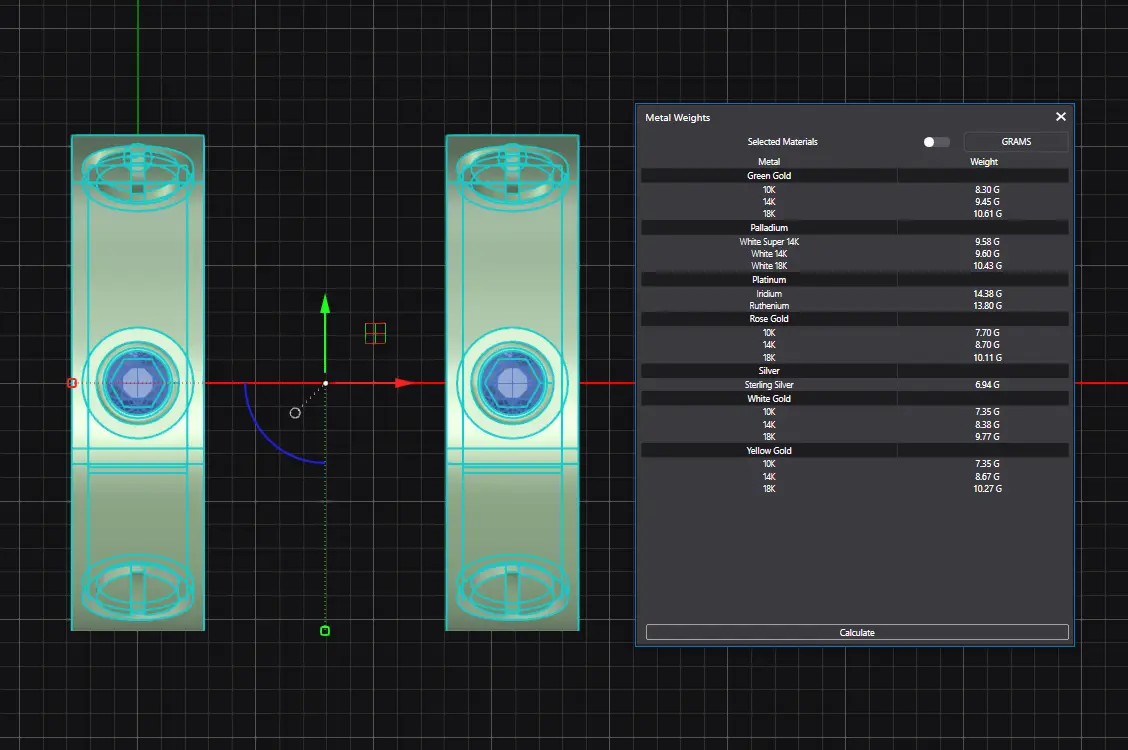Click the green Y-axis move arrow
The width and height of the screenshot is (1128, 750).
[324, 305]
